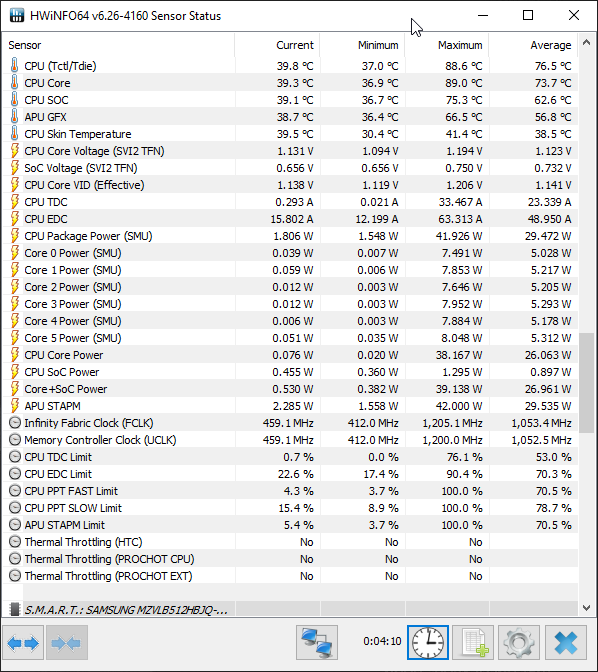Image resolution: width=598 pixels, height=672 pixels.
Task: Click drive icon of S.M.A.R.T. SAMSUNG section
Action: tap(15, 609)
